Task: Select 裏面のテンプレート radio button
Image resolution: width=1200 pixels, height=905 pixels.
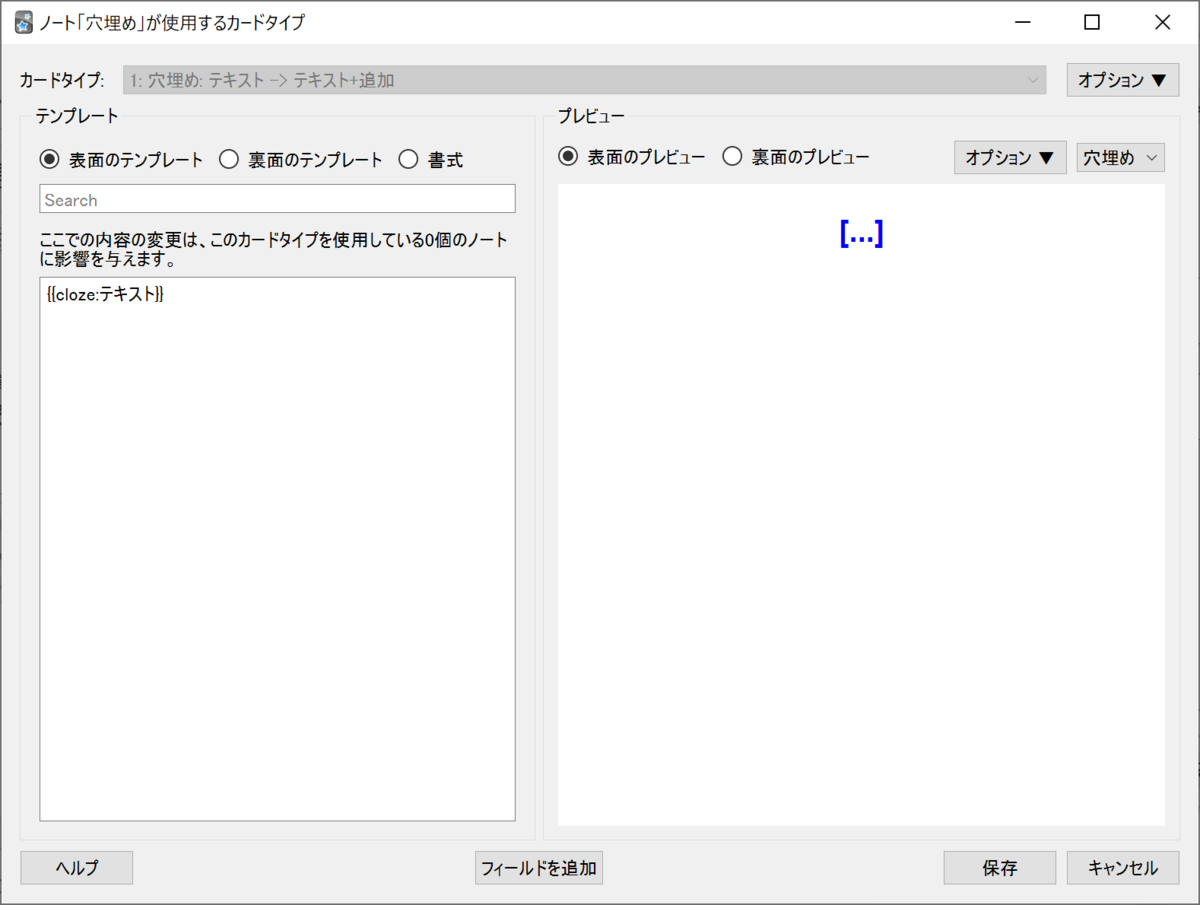Action: click(x=300, y=159)
